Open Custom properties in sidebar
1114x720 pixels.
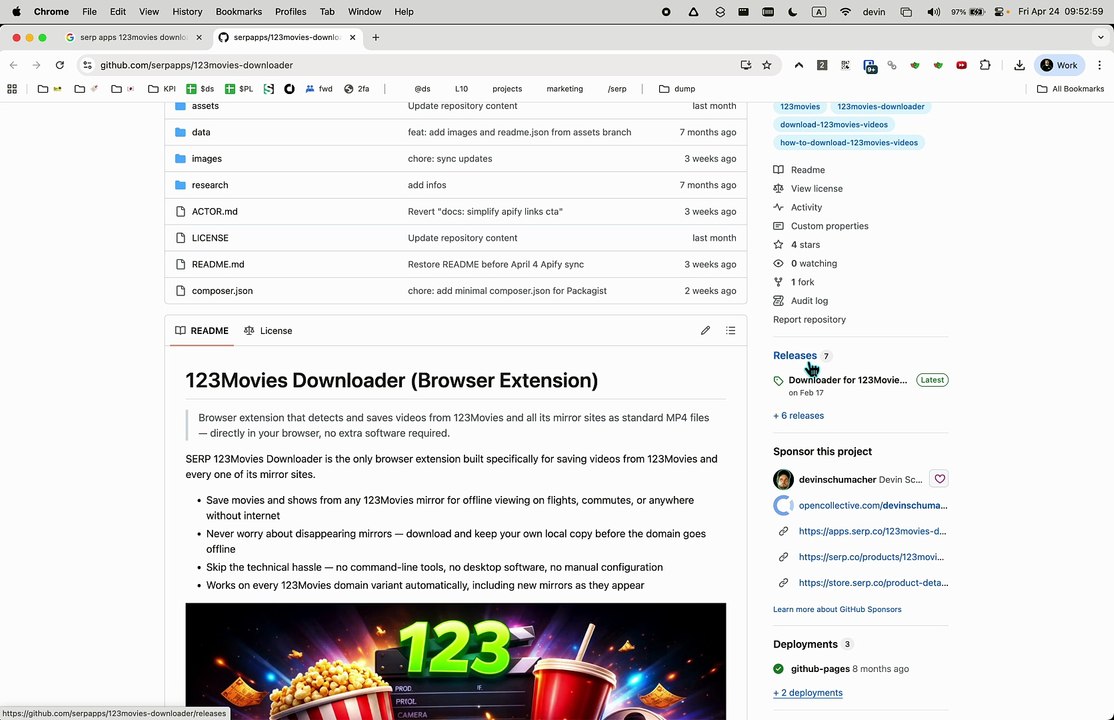pyautogui.click(x=829, y=226)
